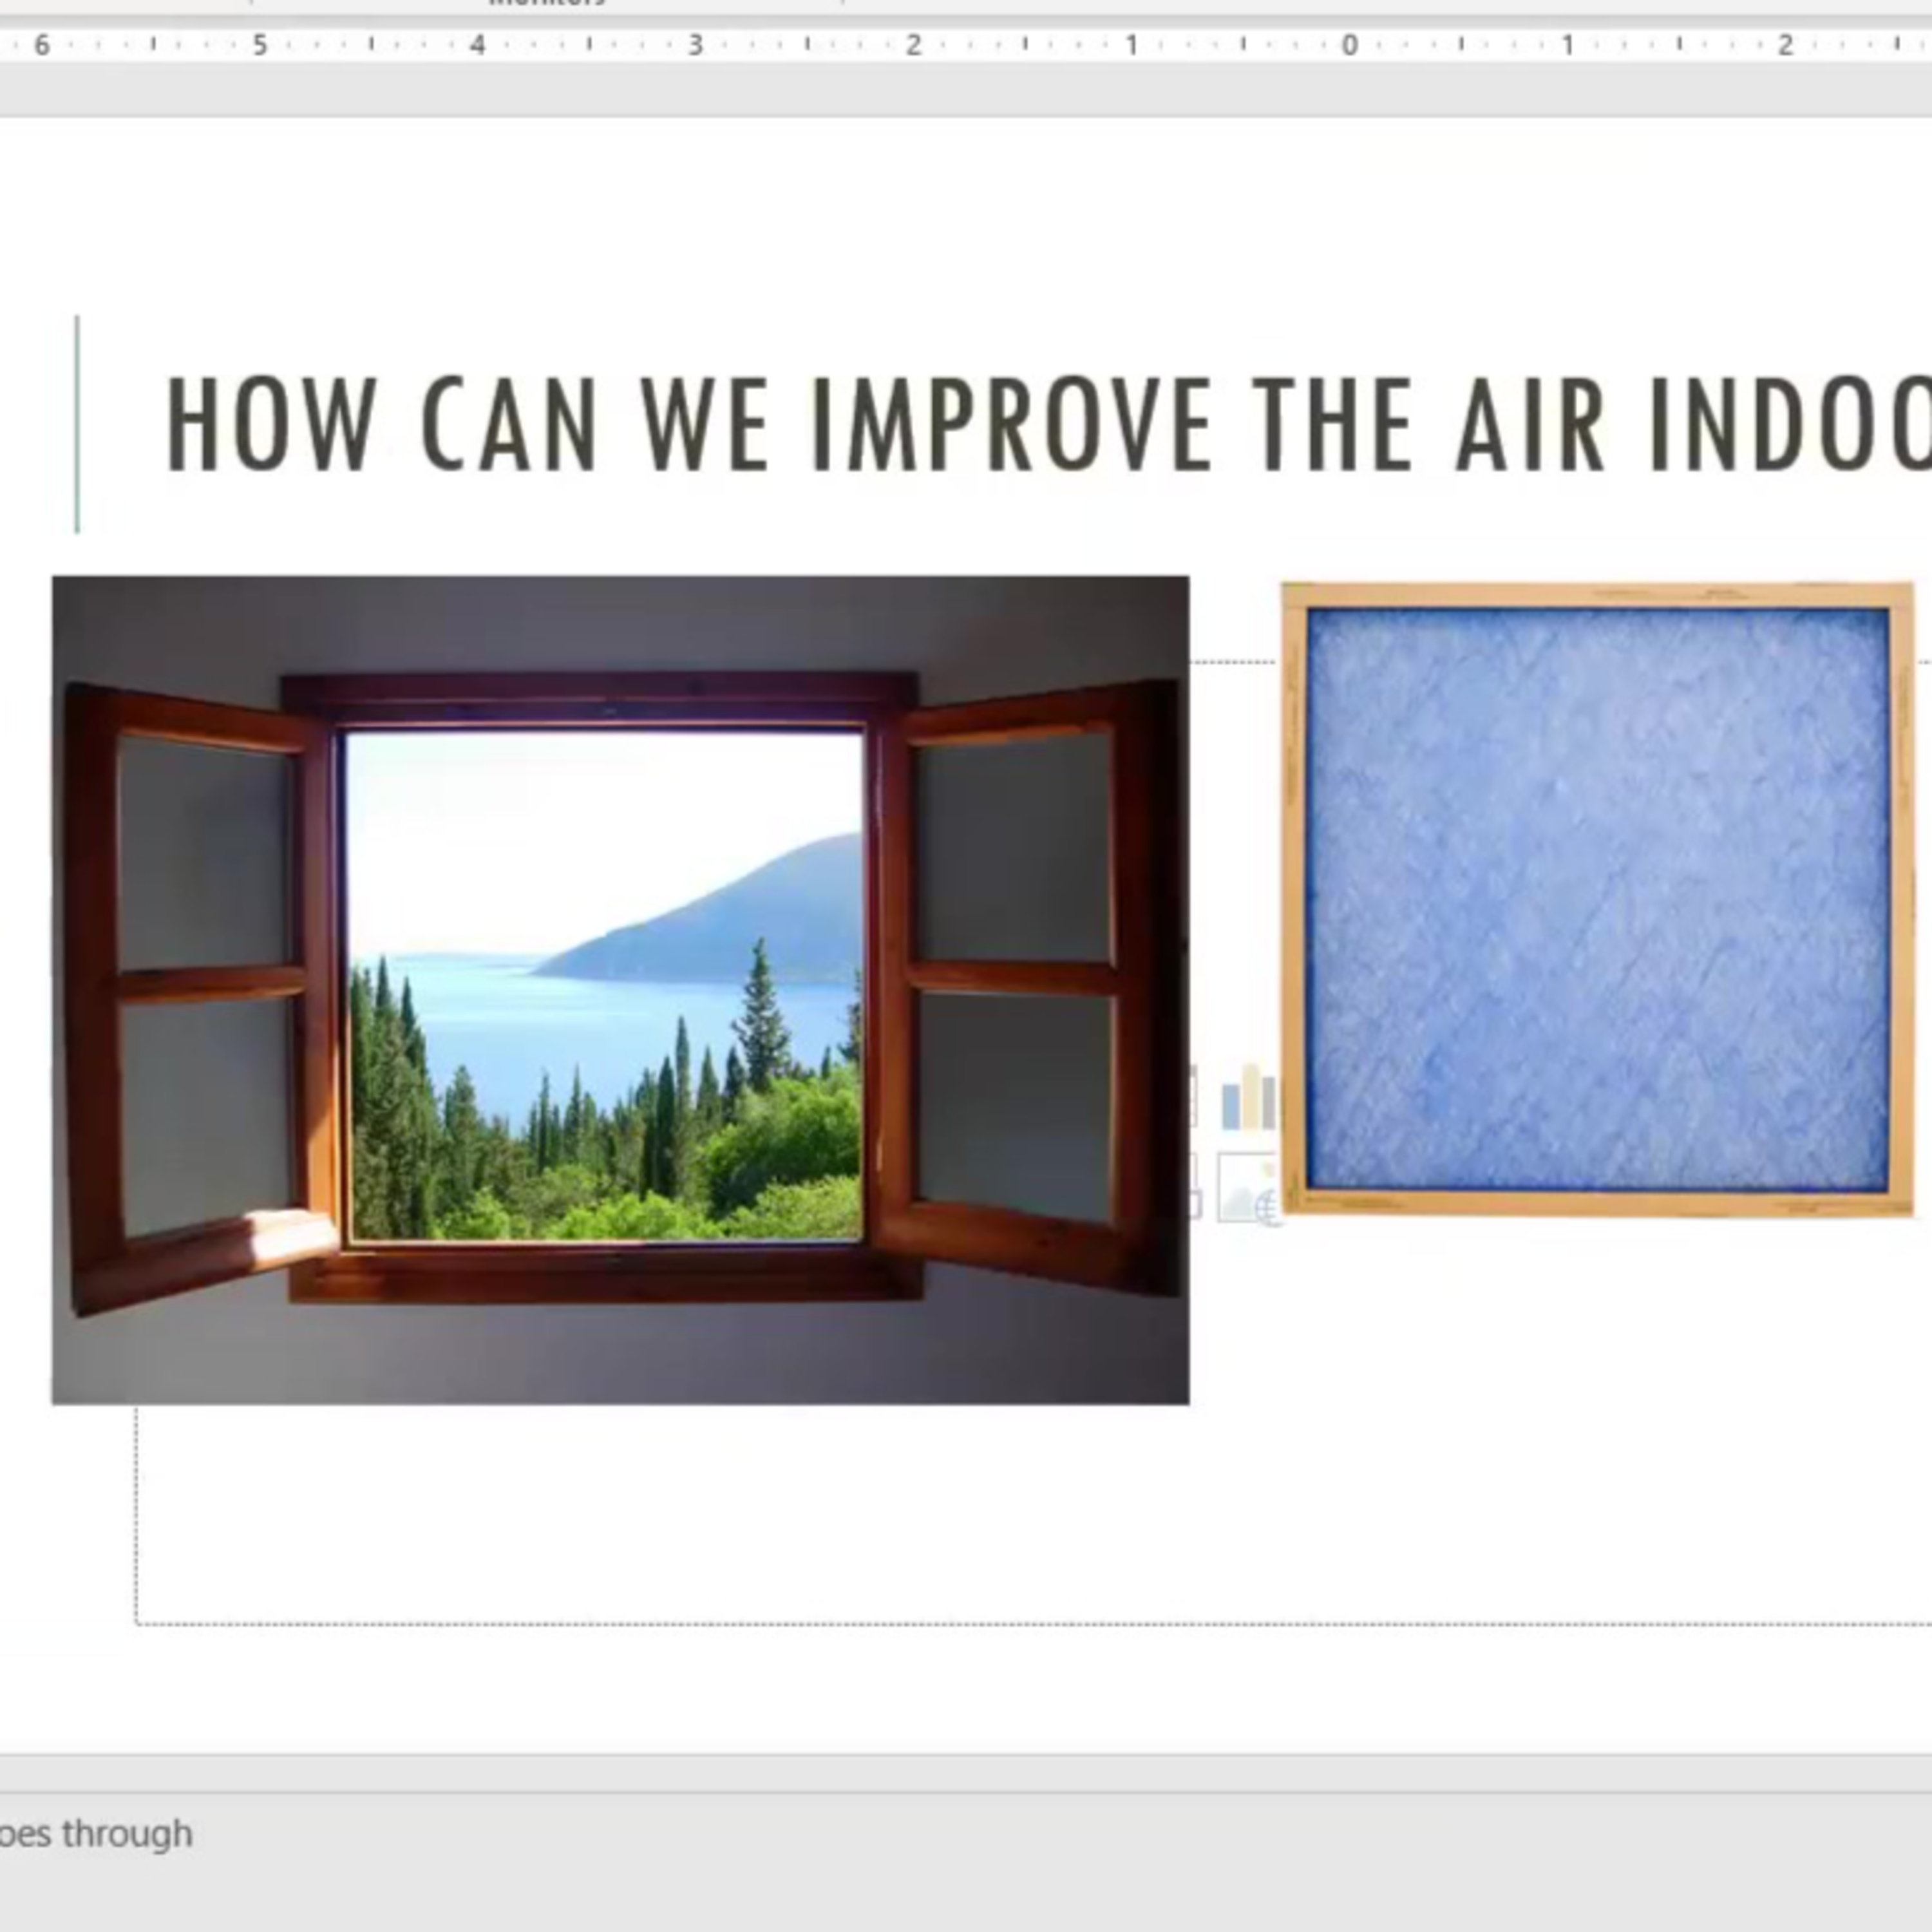Click the horizontal ruler at mark 0

coord(1349,45)
